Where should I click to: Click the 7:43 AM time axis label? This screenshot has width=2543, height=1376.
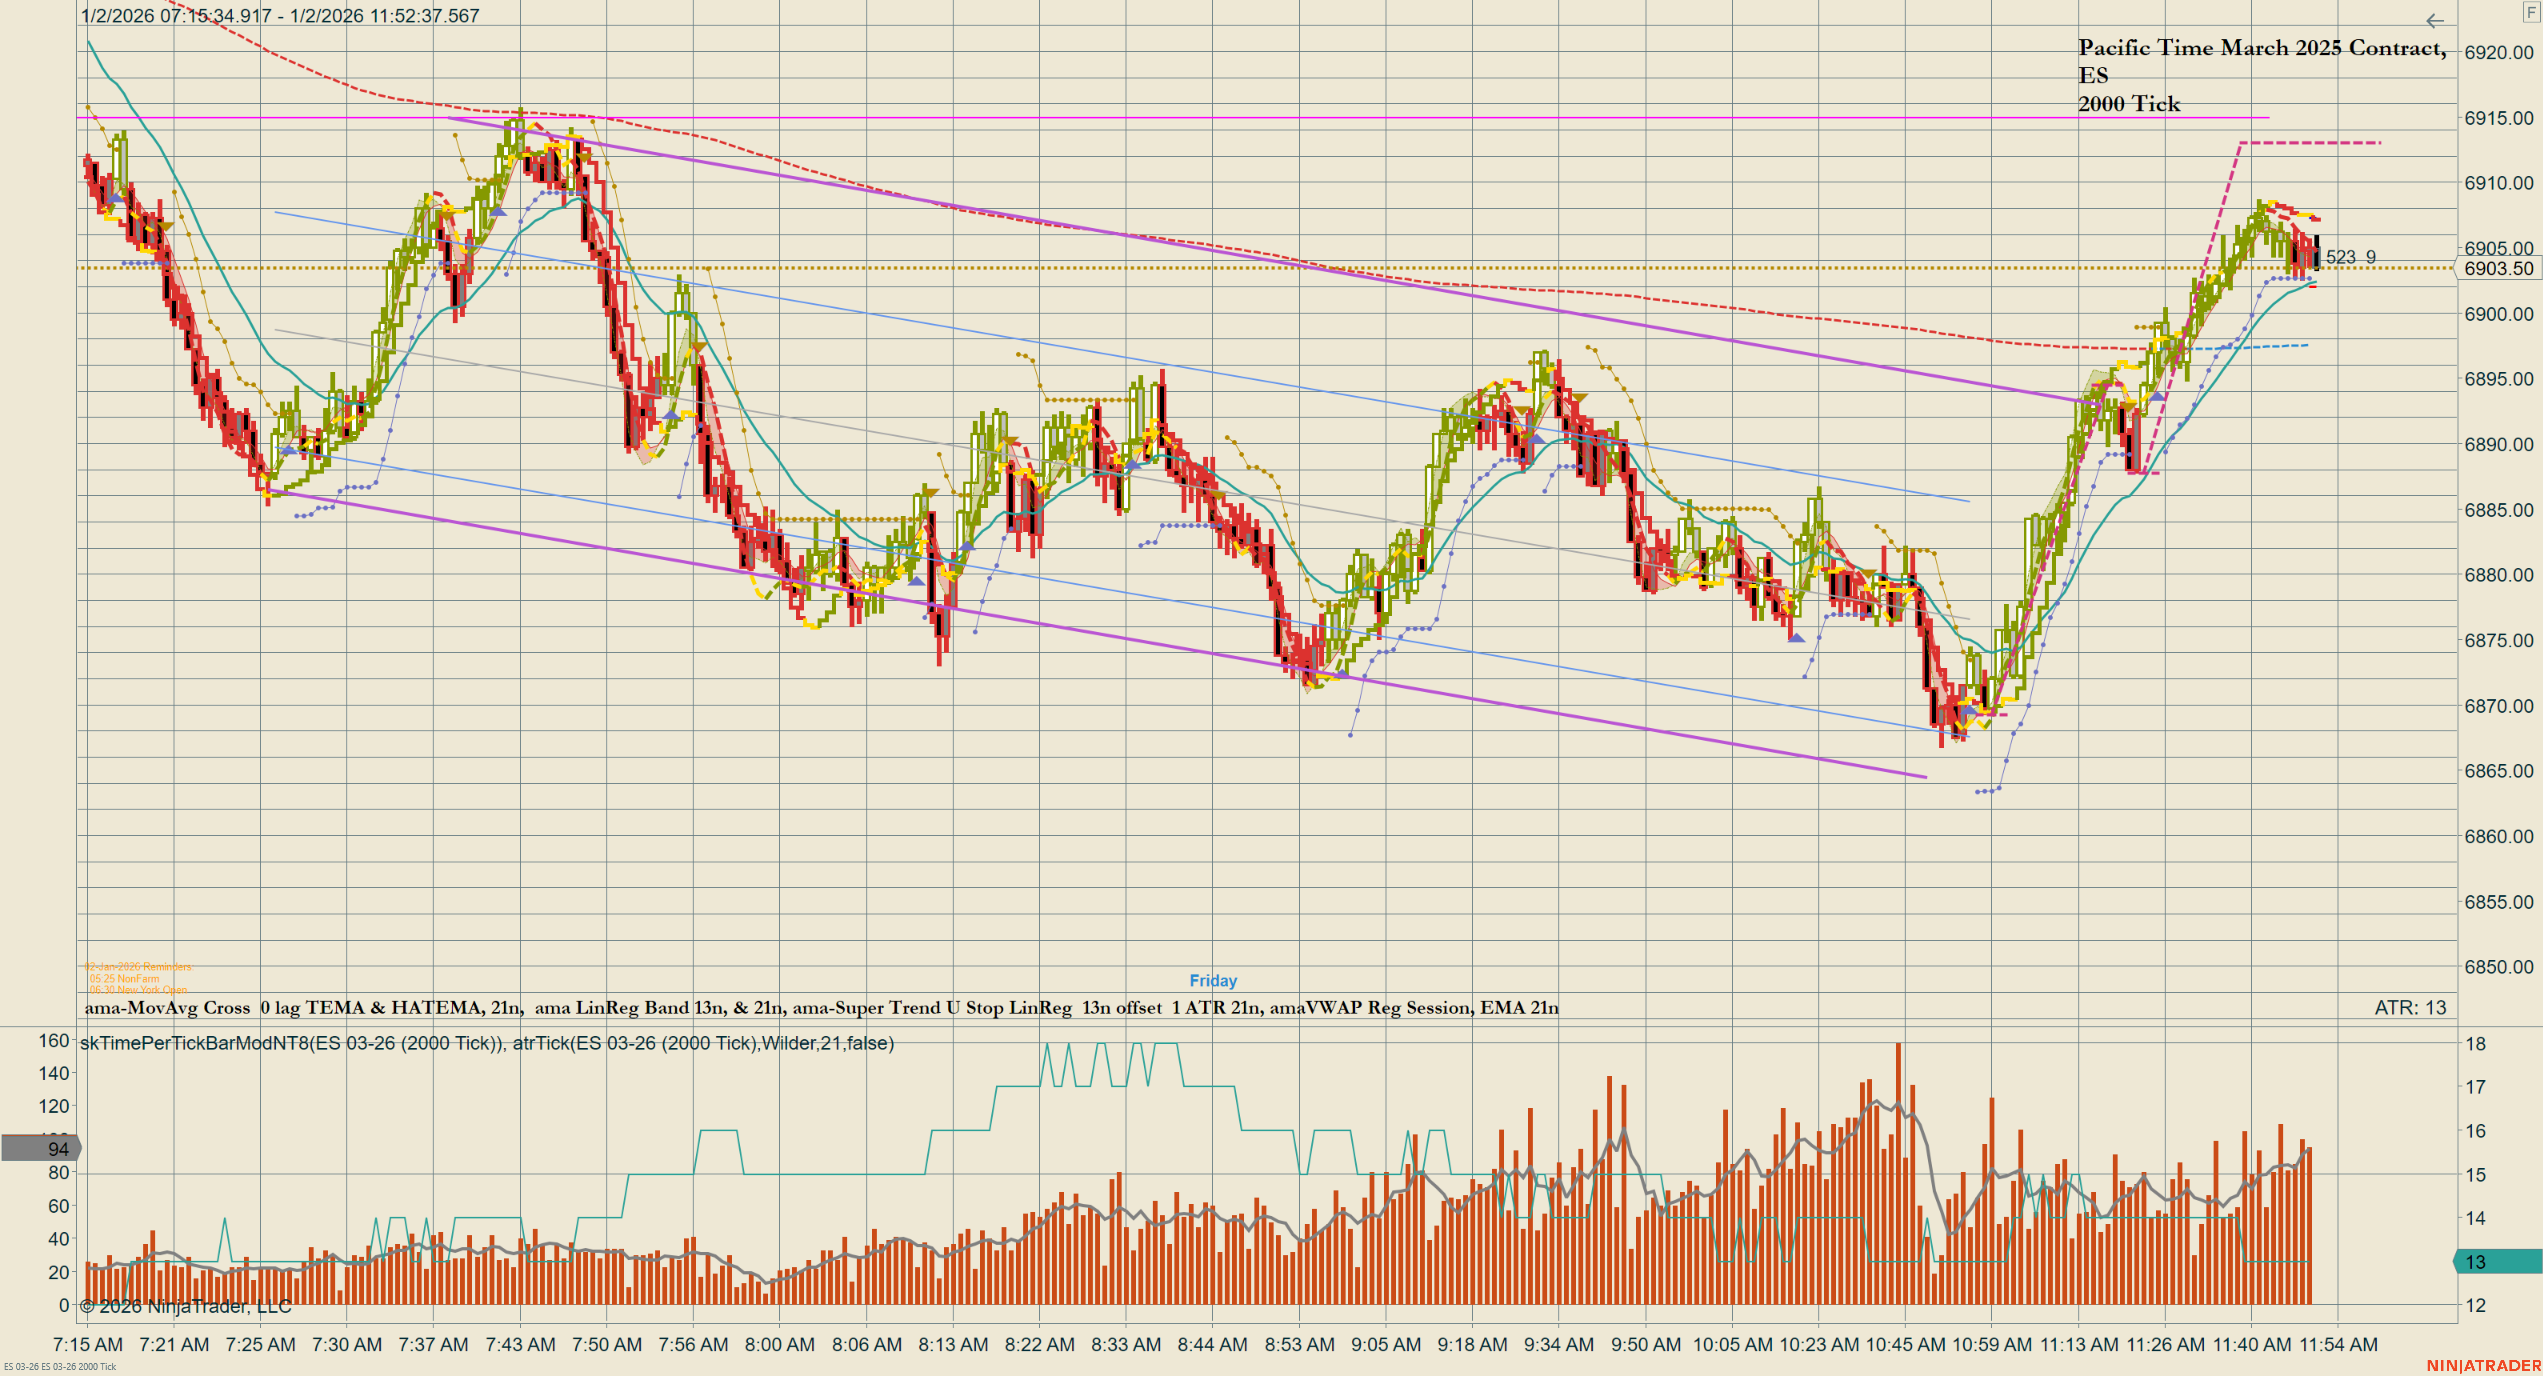click(x=520, y=1345)
